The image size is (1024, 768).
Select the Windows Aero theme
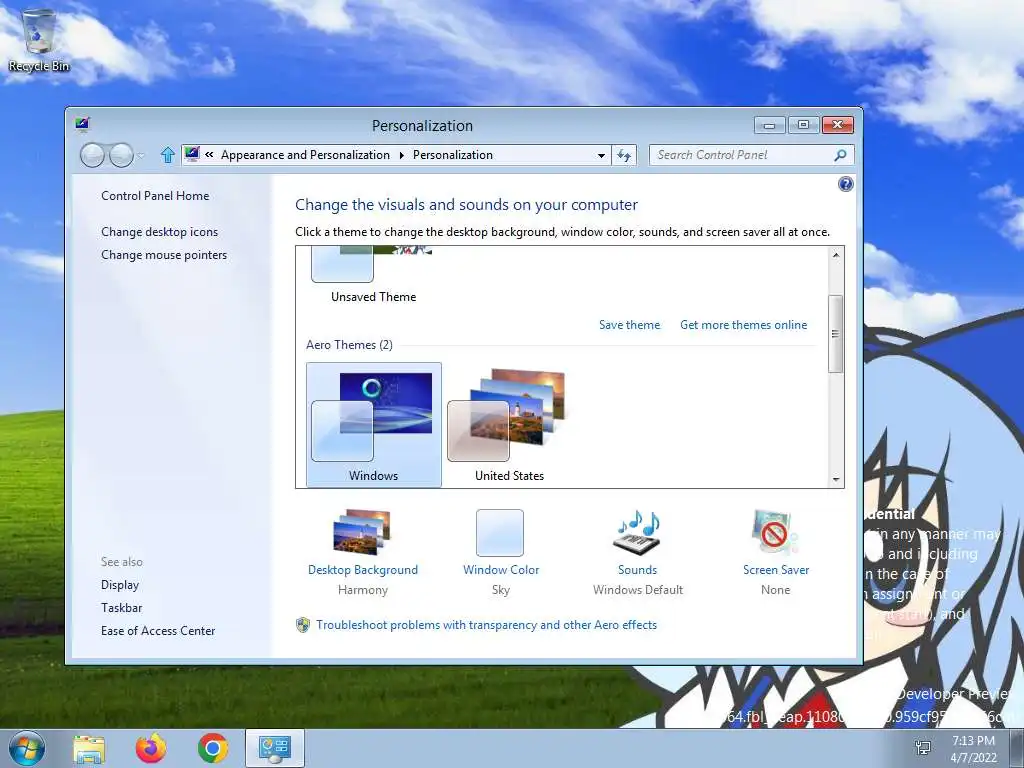tap(374, 424)
